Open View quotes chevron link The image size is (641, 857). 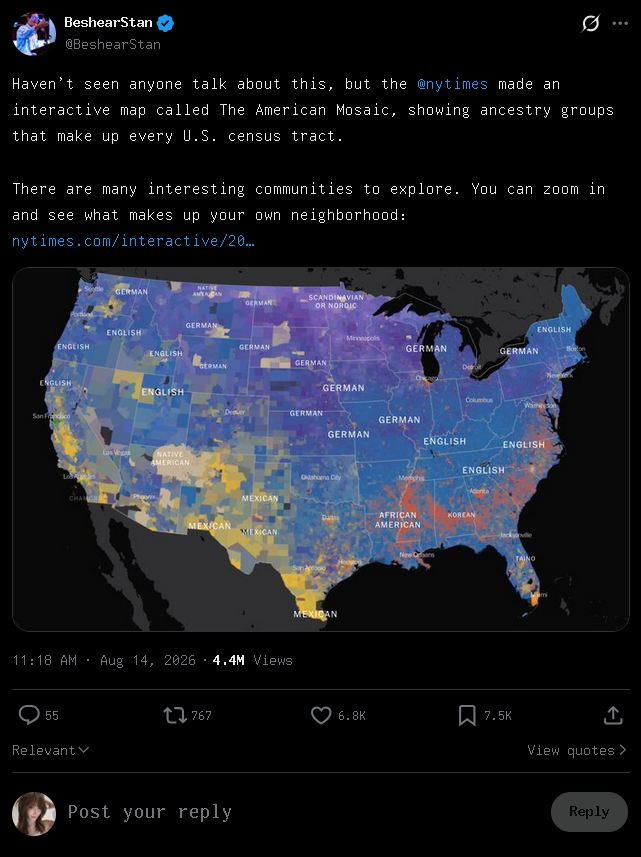(577, 750)
